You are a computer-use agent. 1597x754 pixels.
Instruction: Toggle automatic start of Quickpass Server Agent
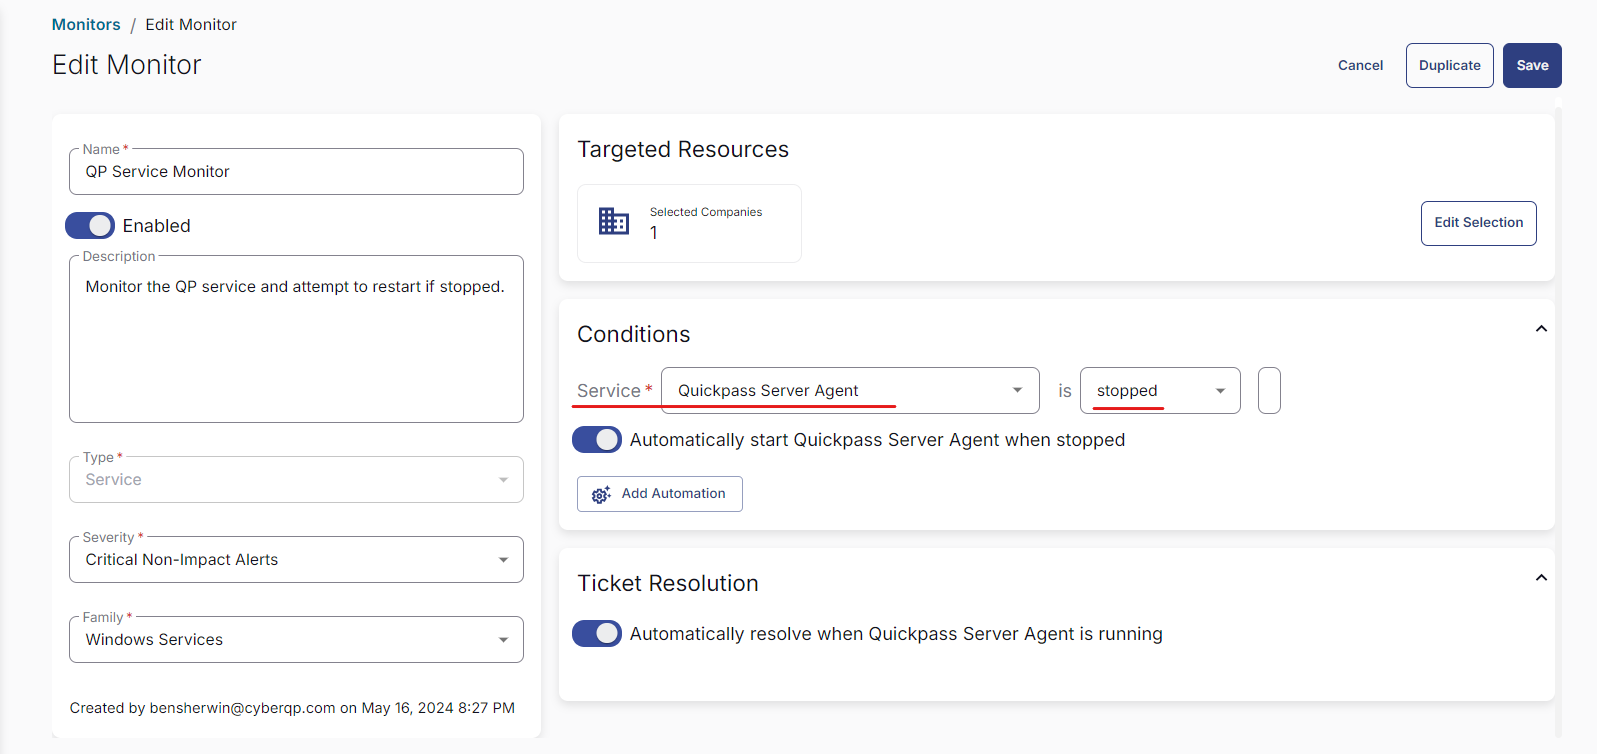click(597, 440)
